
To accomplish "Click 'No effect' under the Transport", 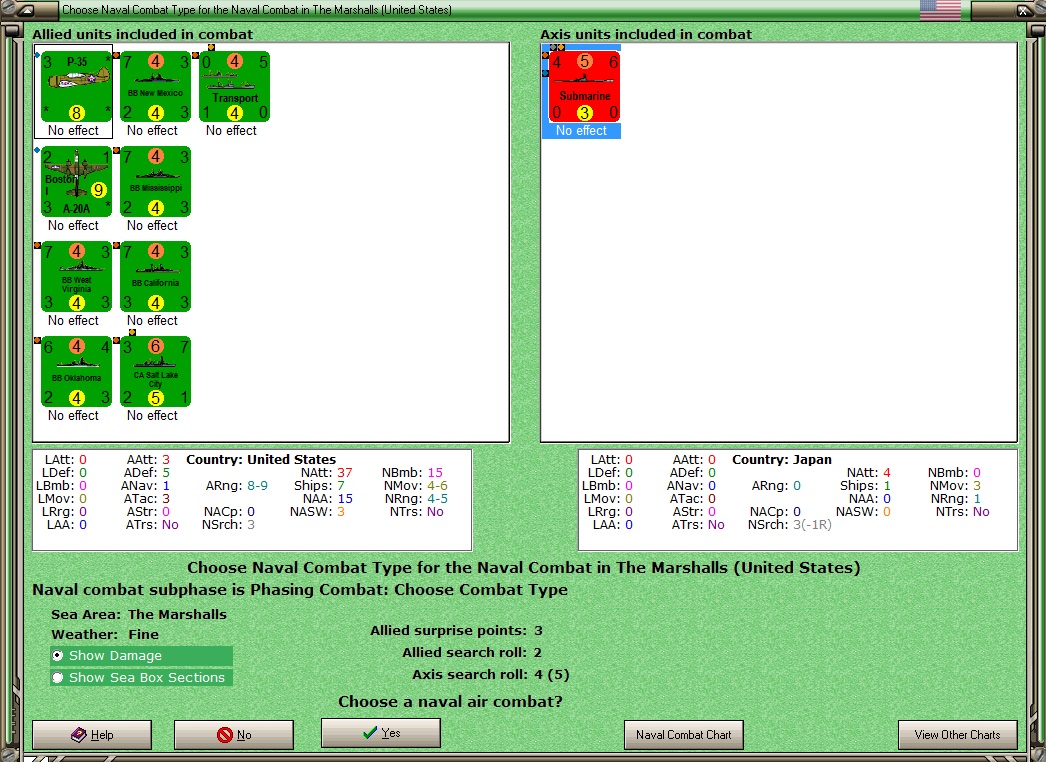I will pyautogui.click(x=231, y=131).
